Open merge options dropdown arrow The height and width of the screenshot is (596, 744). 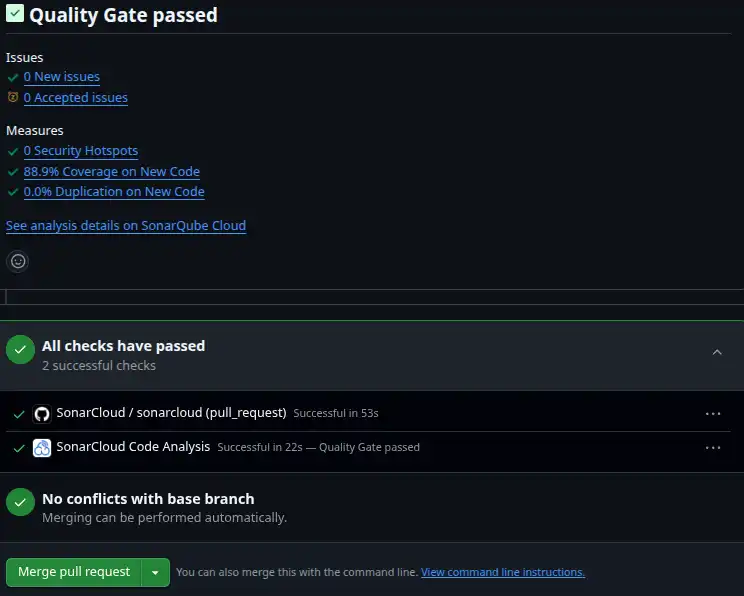click(155, 573)
